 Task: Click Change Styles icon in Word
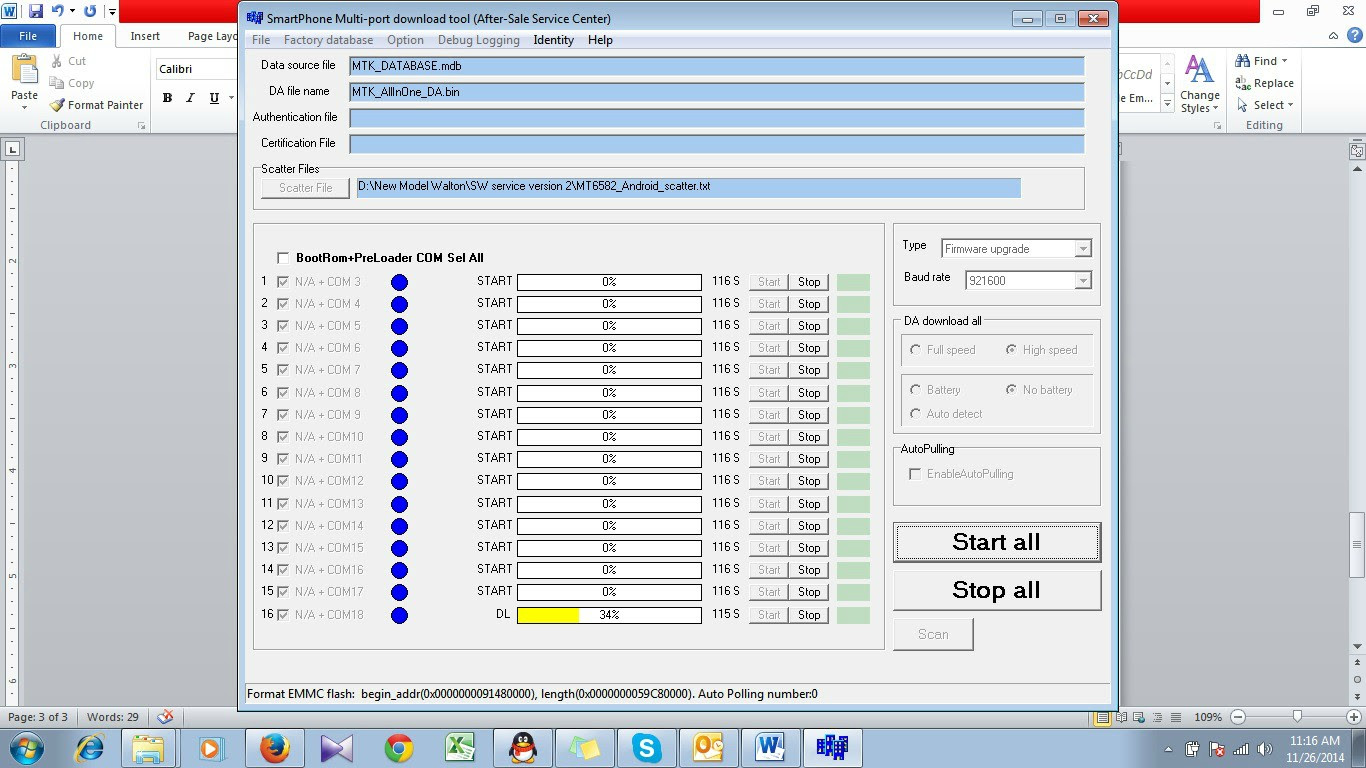(x=1199, y=70)
